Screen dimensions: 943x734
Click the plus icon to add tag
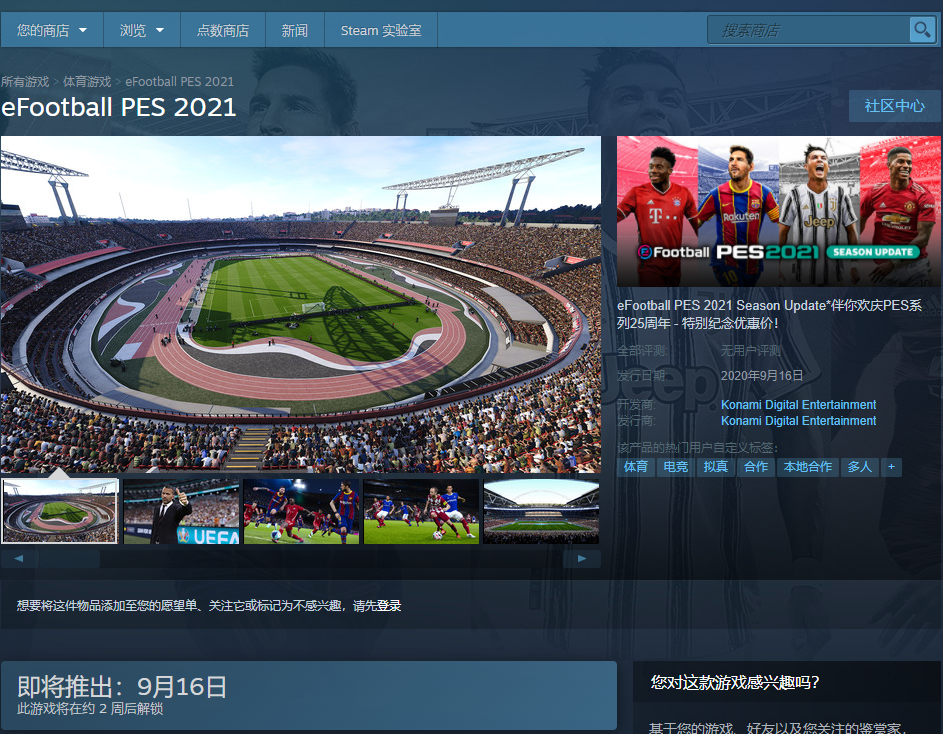(890, 467)
